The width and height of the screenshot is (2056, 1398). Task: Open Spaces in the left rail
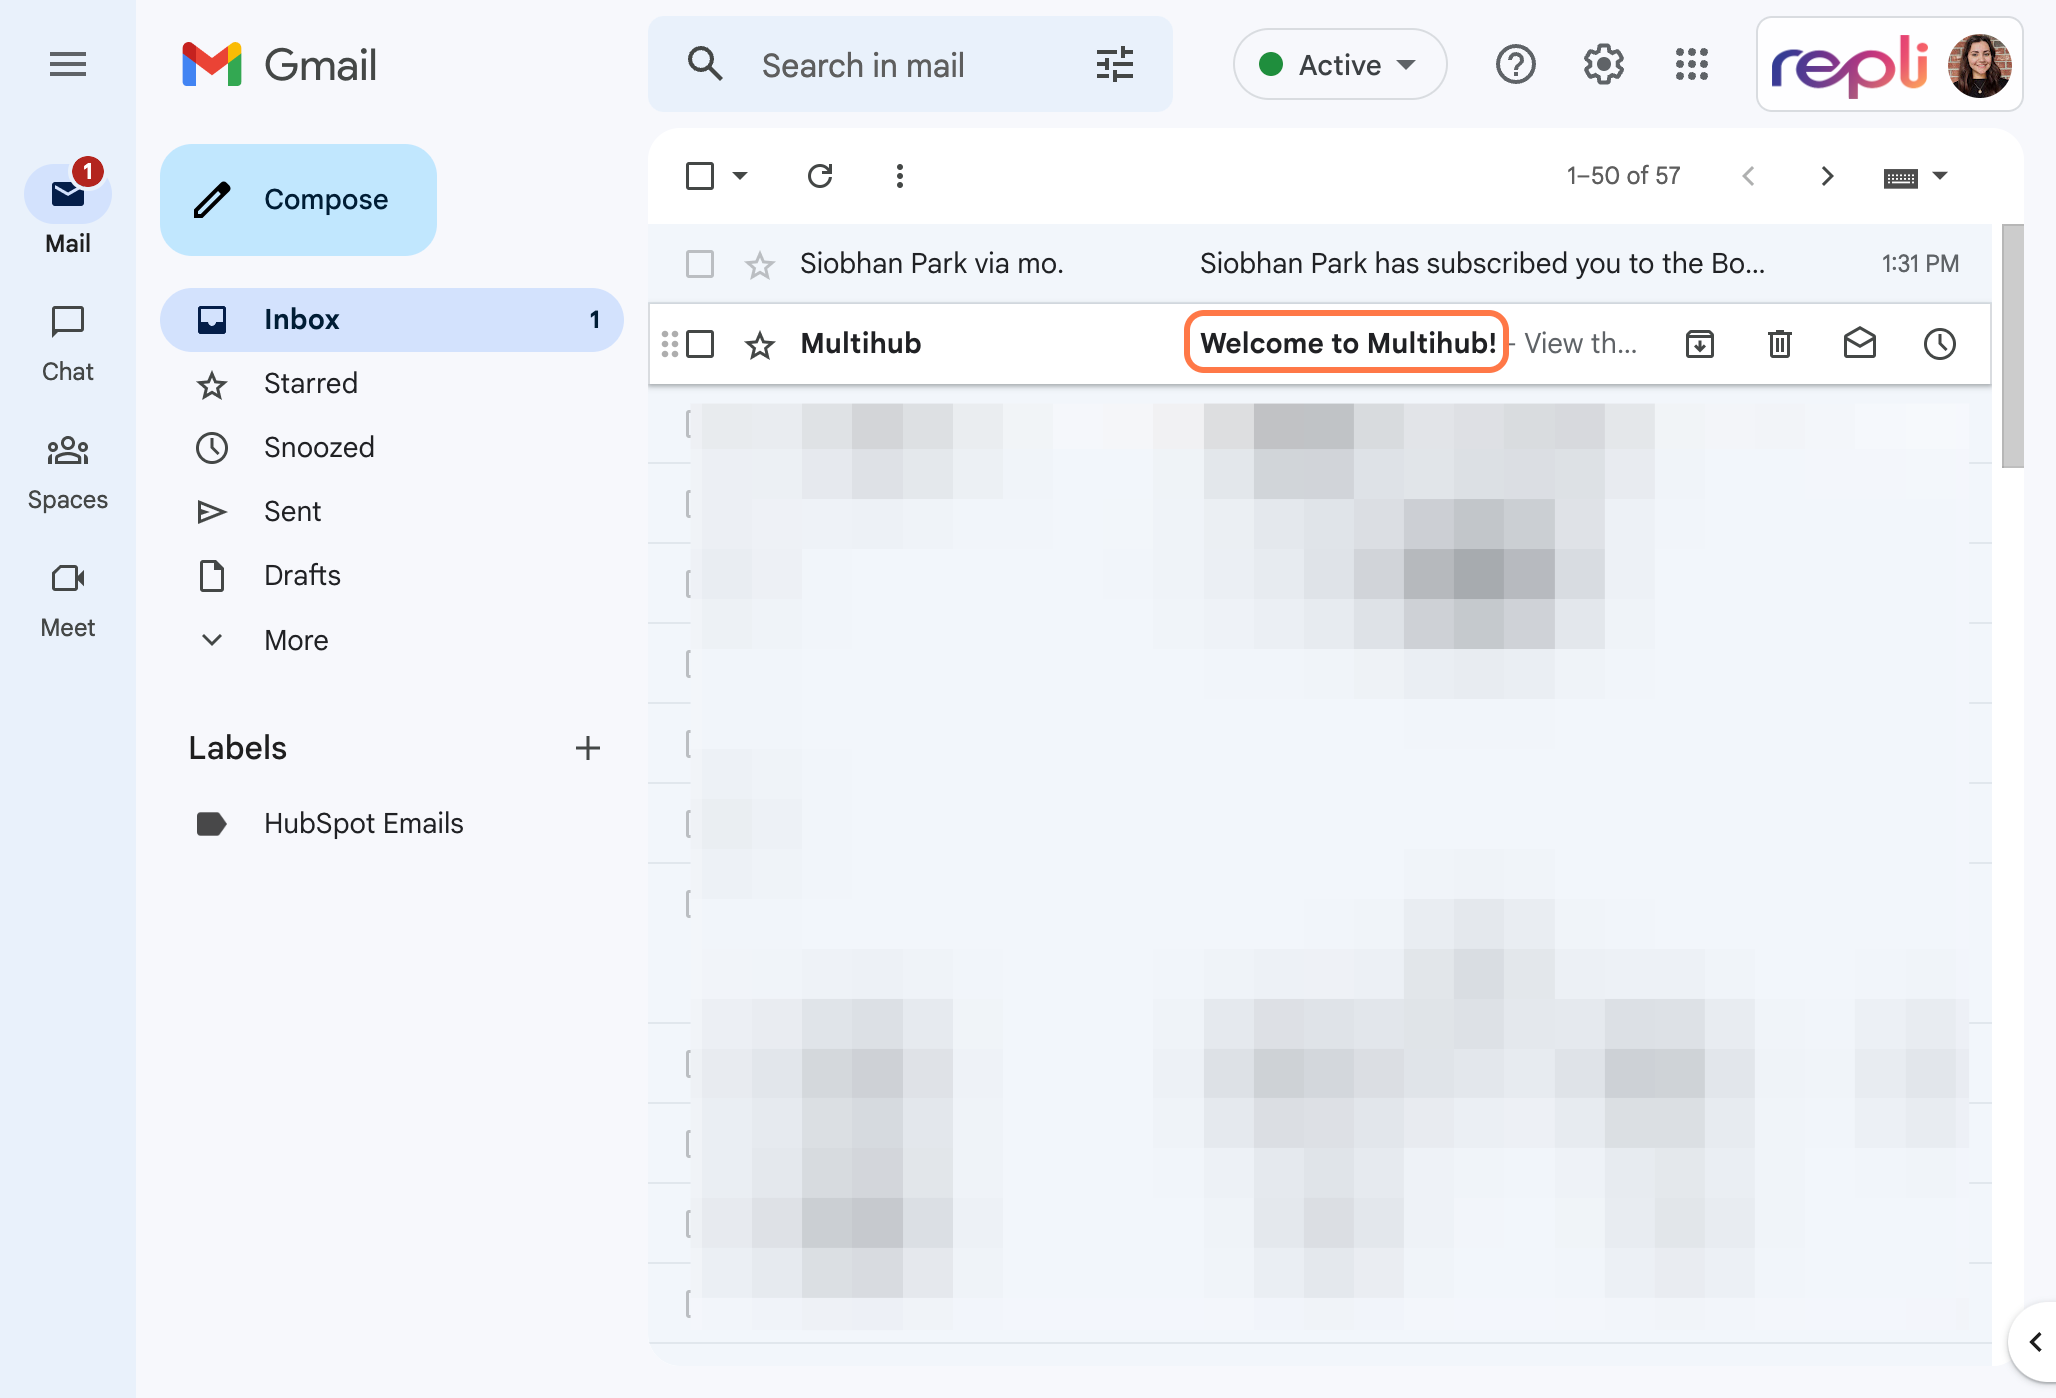click(68, 472)
